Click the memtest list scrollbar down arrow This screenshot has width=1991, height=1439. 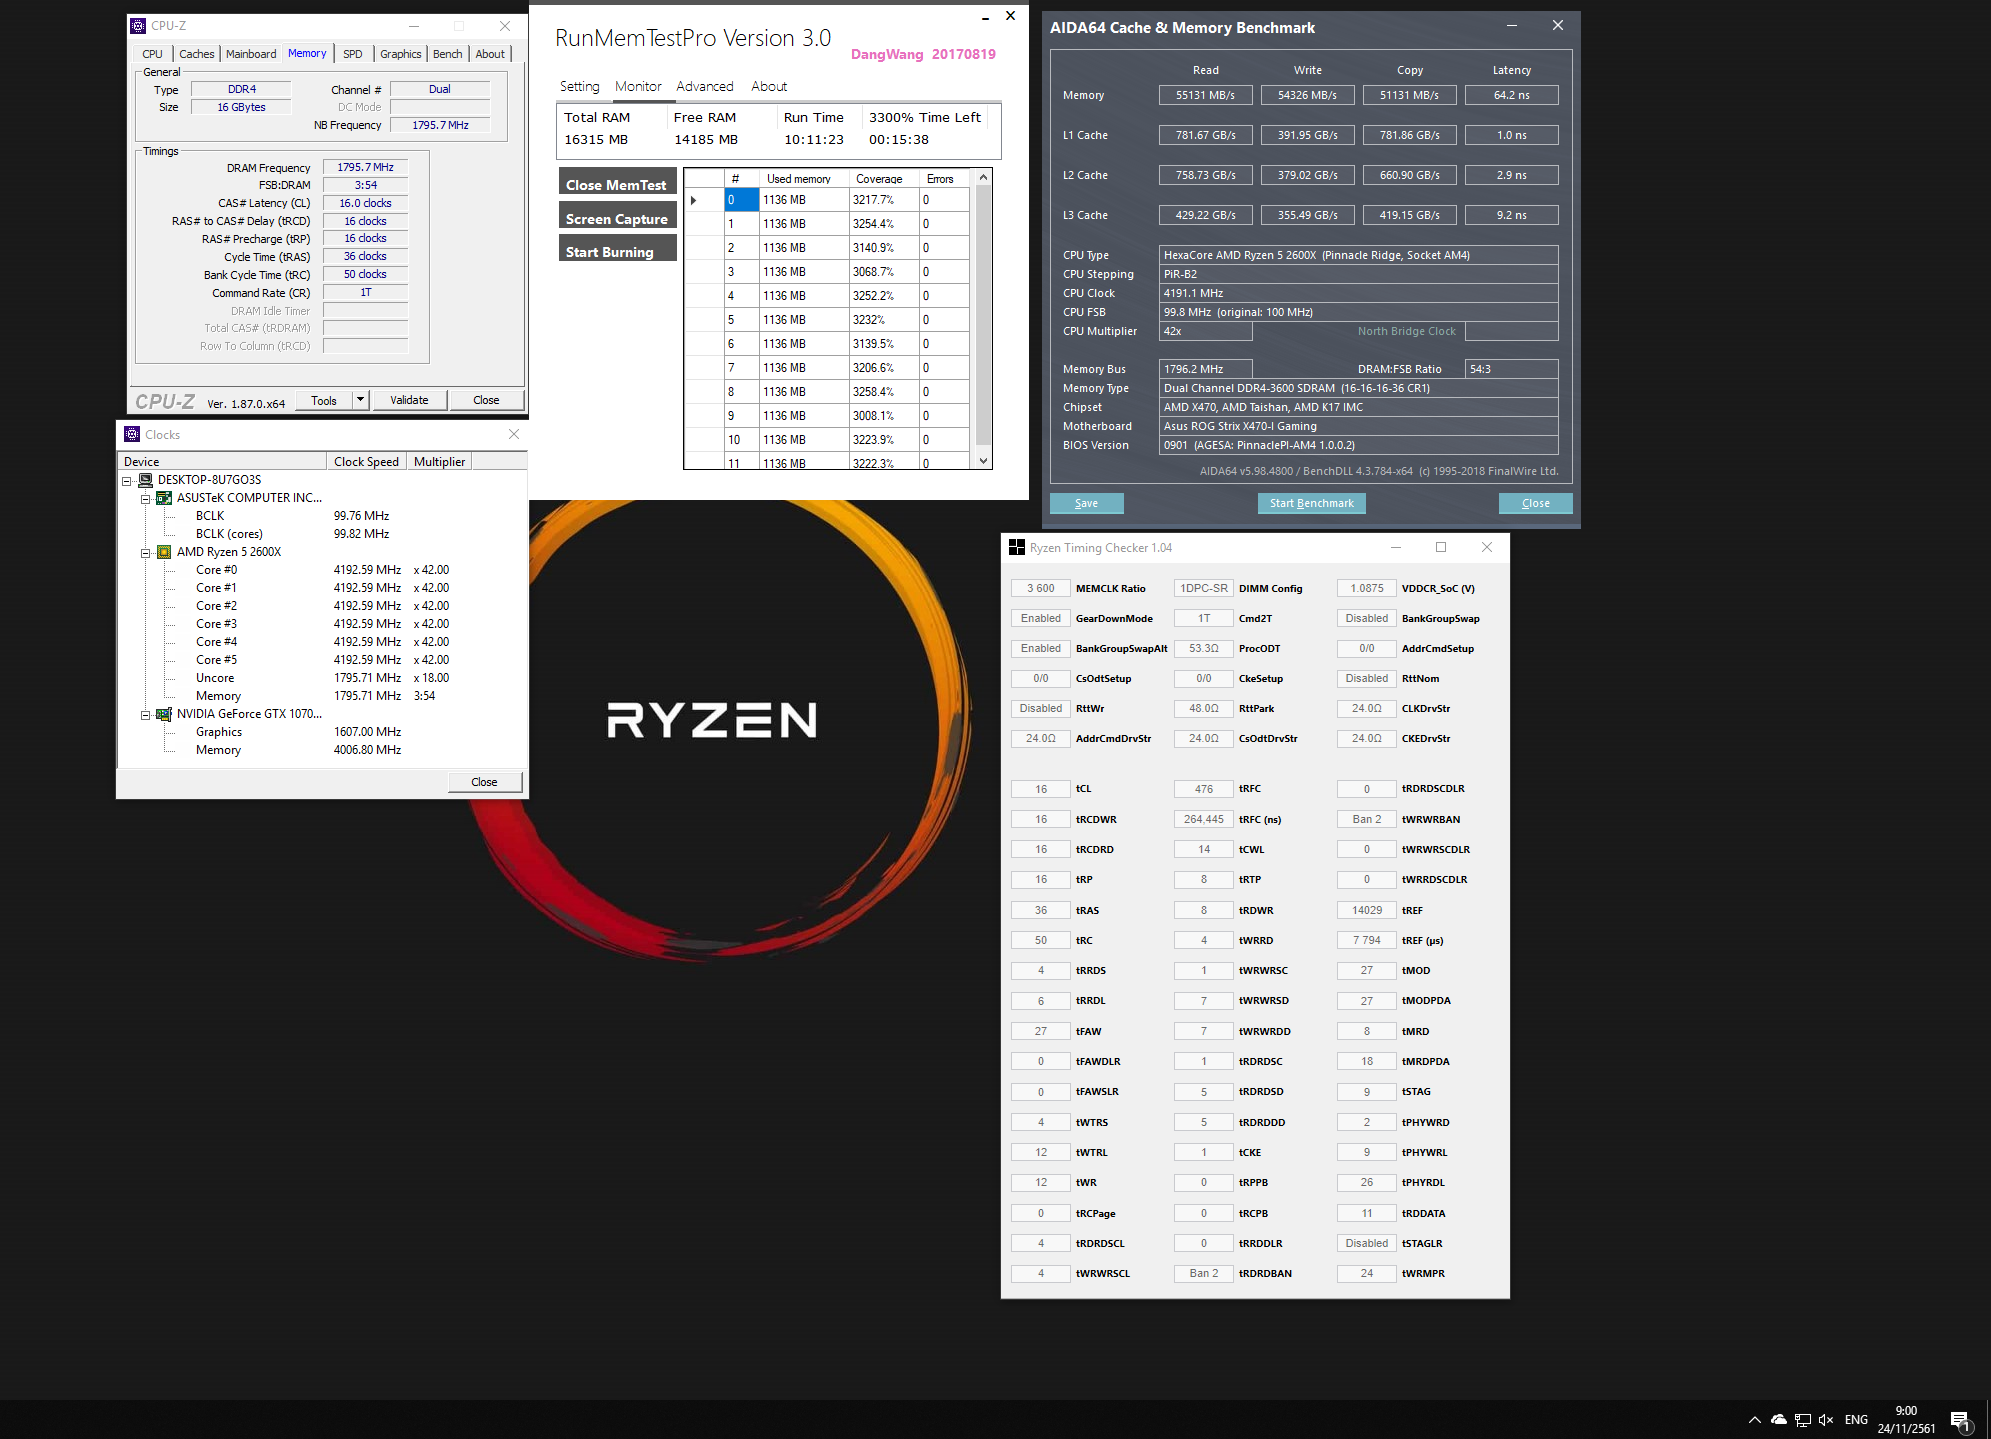pyautogui.click(x=984, y=461)
